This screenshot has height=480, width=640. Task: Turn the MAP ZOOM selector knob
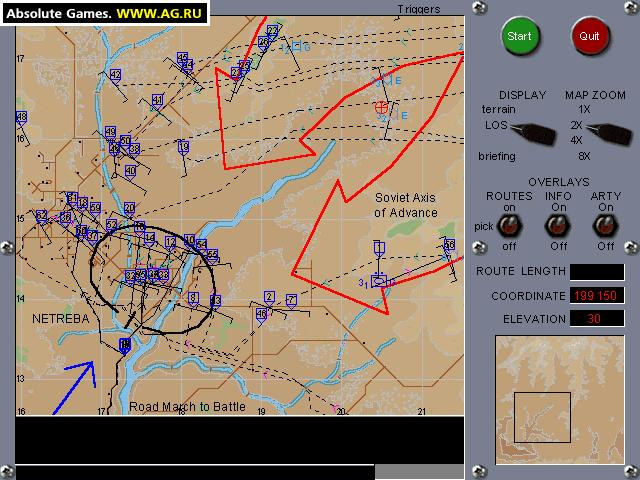pos(609,133)
